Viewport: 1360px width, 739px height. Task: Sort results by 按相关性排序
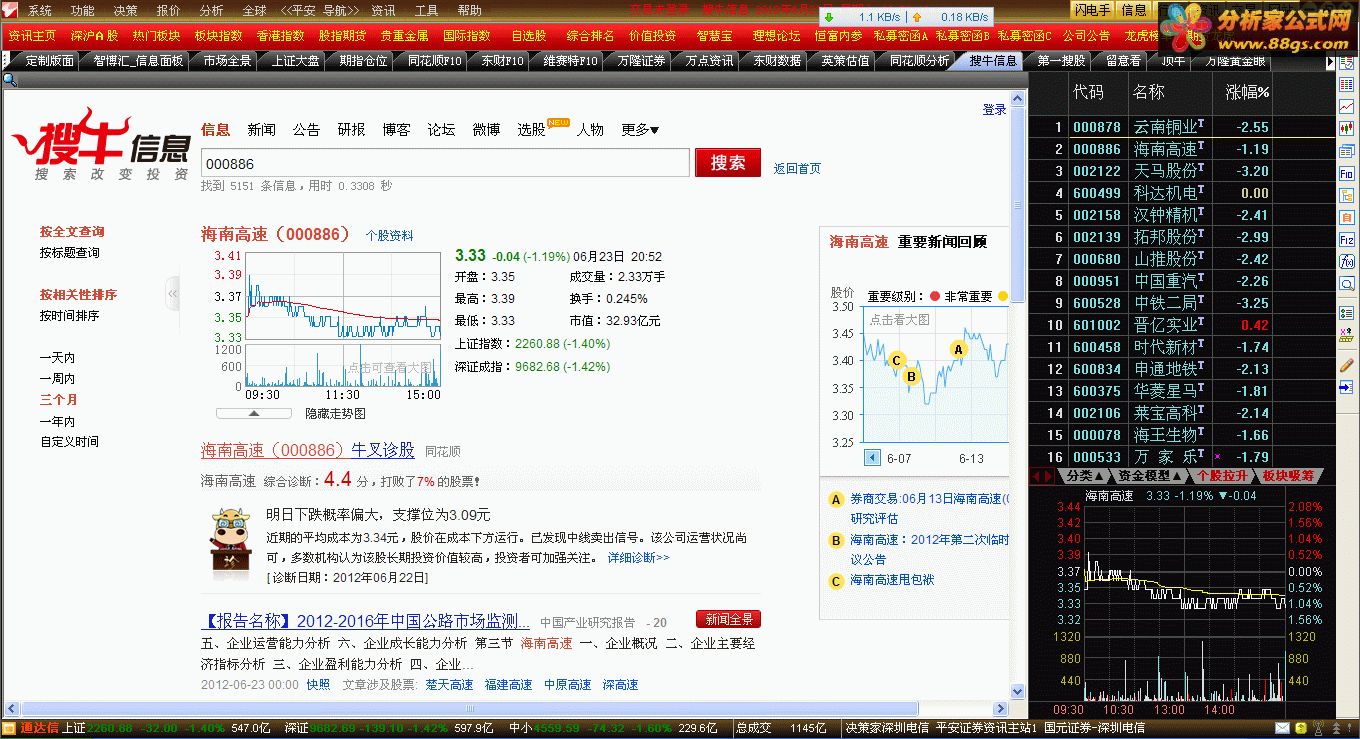point(78,295)
